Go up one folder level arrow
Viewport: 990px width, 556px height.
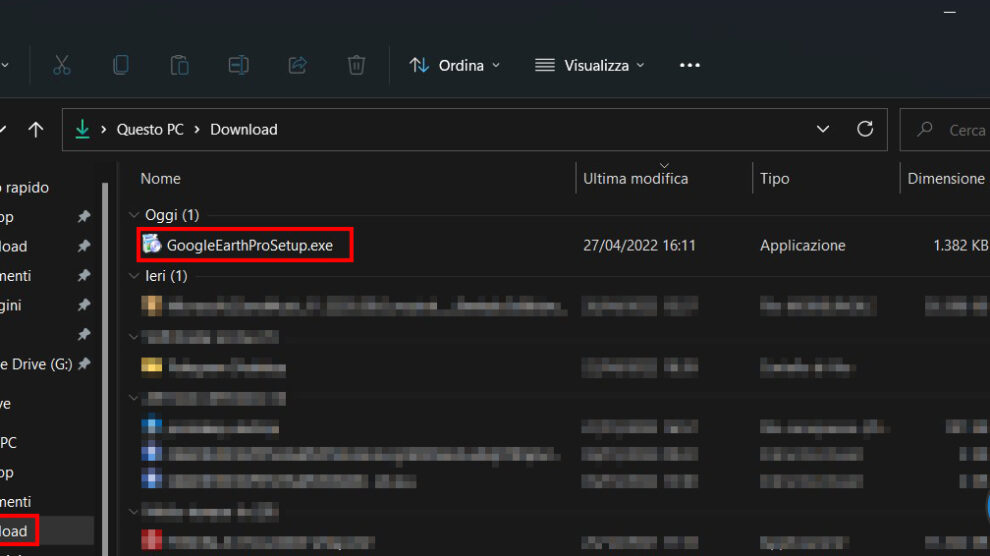point(36,129)
